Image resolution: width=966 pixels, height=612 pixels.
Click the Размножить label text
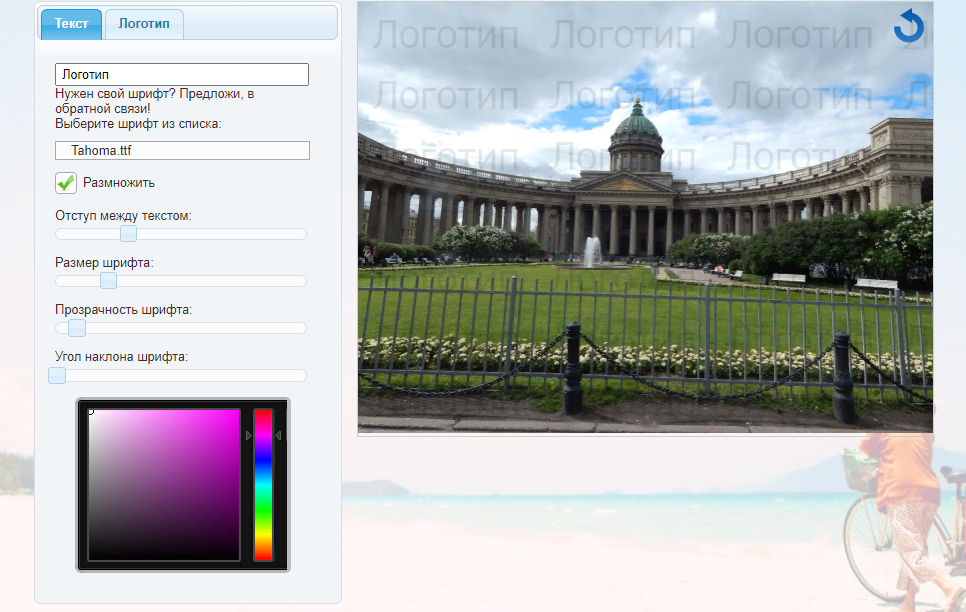click(119, 183)
